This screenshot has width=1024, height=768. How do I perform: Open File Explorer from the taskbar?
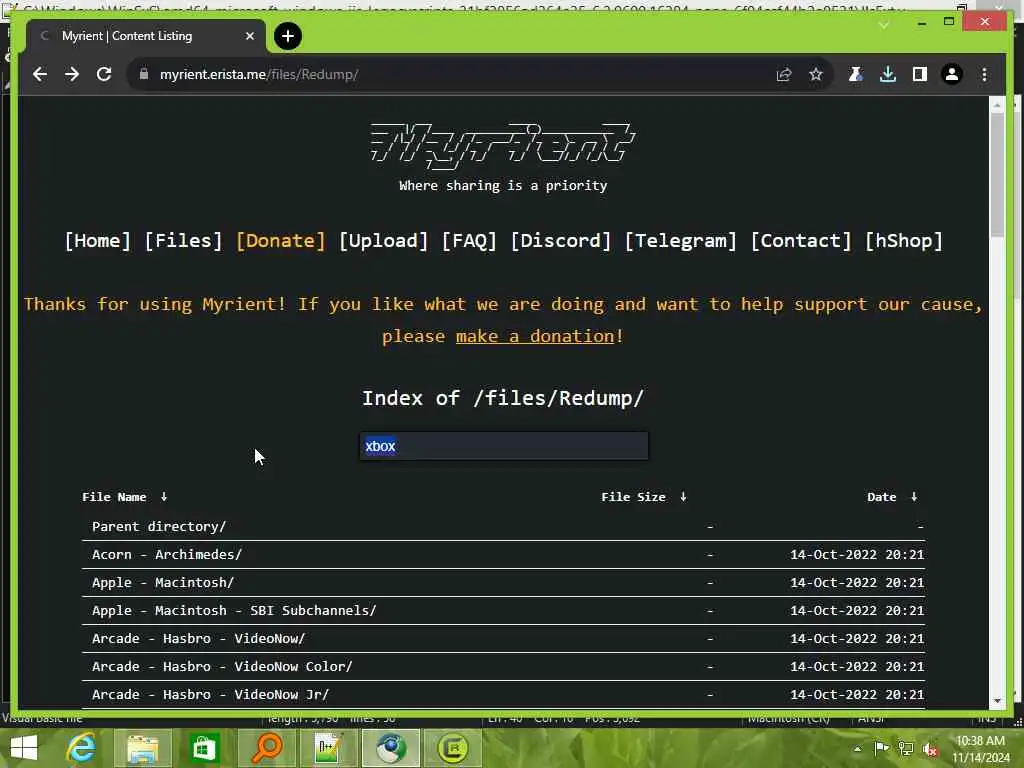click(x=142, y=748)
